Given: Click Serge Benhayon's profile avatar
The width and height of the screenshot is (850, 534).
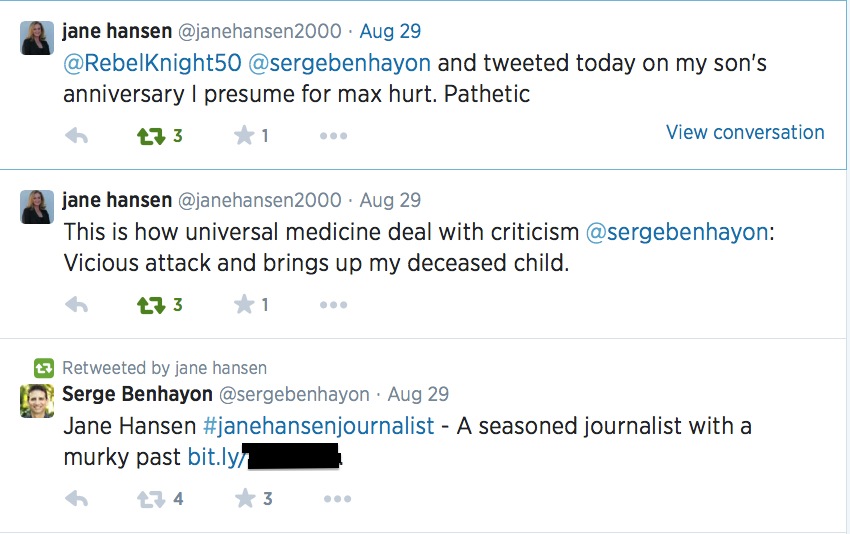Looking at the screenshot, I should pos(37,400).
